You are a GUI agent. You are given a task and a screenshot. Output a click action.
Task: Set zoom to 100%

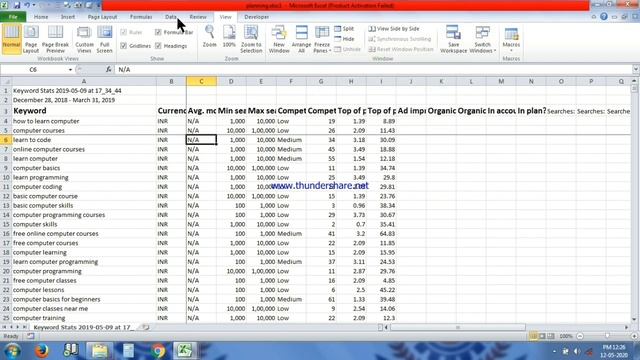point(229,37)
